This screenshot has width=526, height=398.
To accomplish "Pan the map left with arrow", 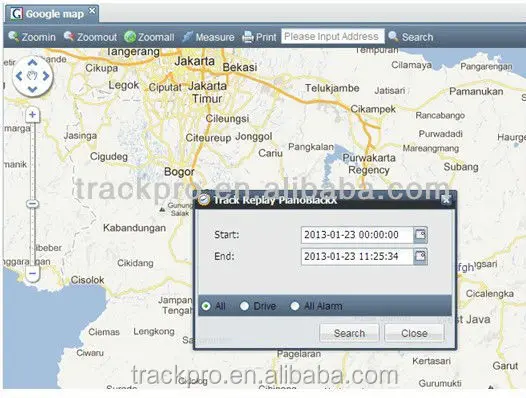I will click(19, 76).
